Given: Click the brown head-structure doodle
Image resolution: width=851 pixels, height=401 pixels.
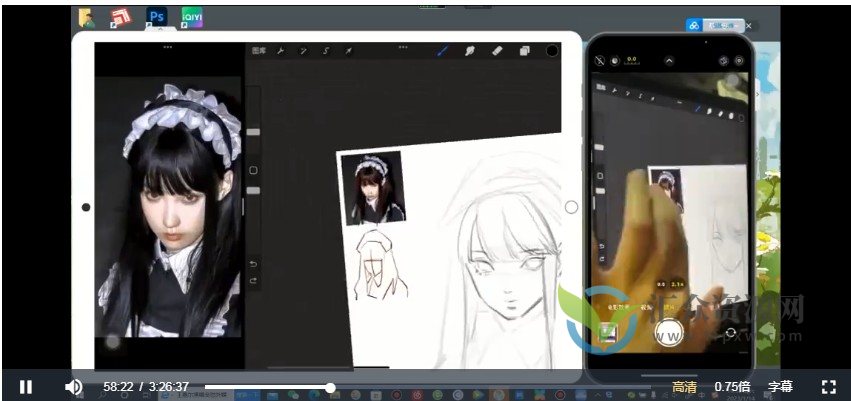Looking at the screenshot, I should coord(380,264).
